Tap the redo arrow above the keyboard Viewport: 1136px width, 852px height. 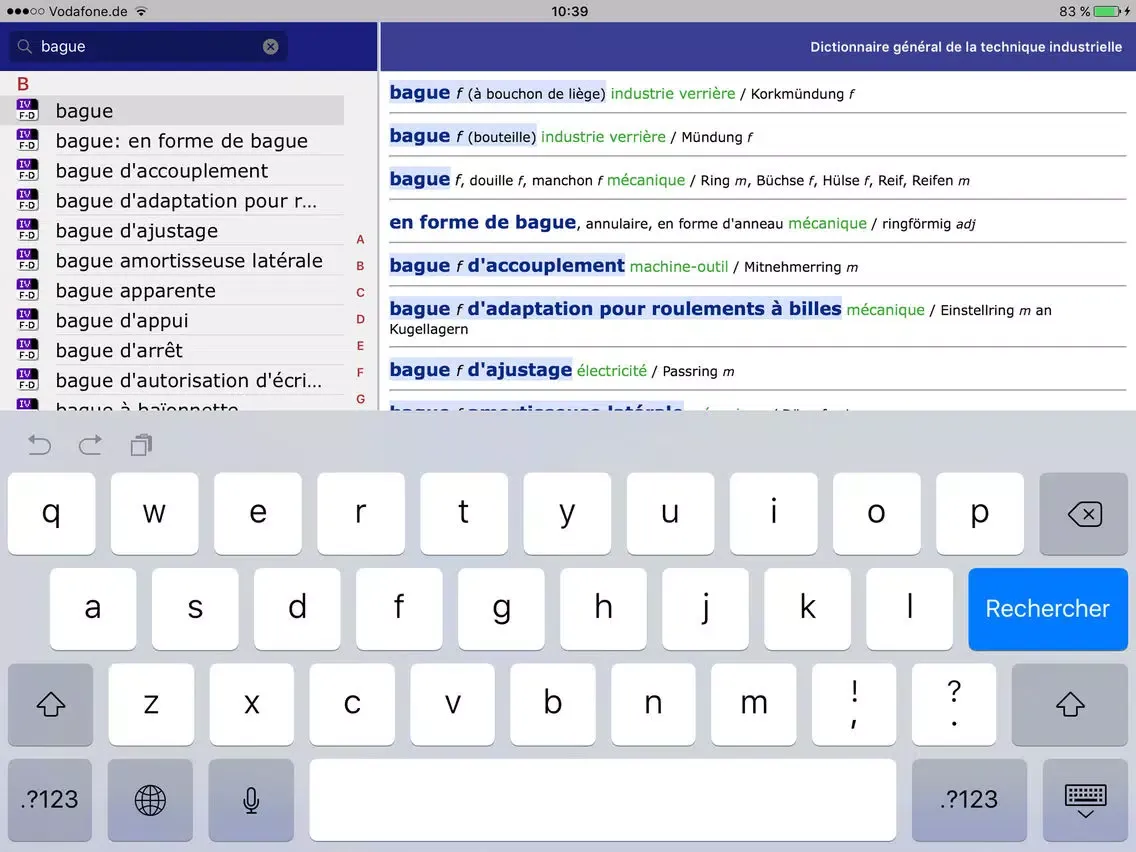click(x=90, y=444)
